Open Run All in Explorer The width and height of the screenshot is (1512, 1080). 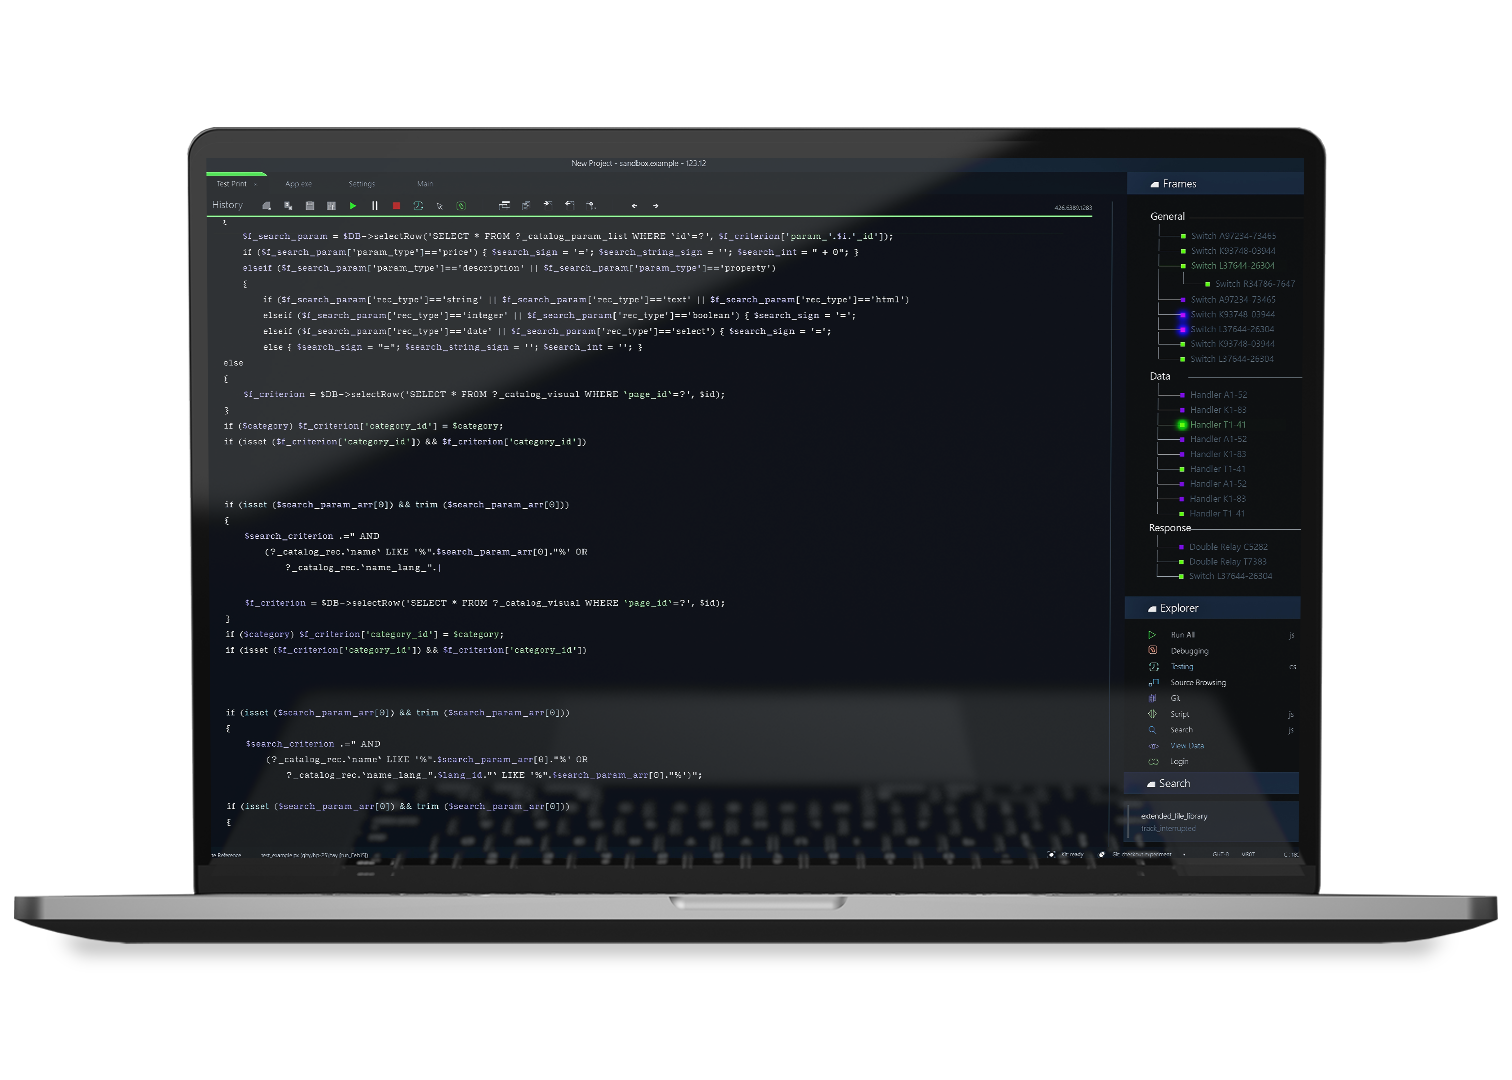(1182, 635)
